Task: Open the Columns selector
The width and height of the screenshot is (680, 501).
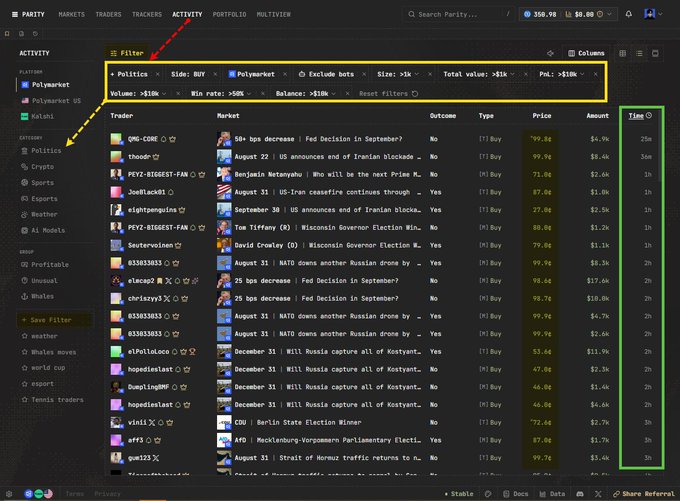Action: point(586,53)
